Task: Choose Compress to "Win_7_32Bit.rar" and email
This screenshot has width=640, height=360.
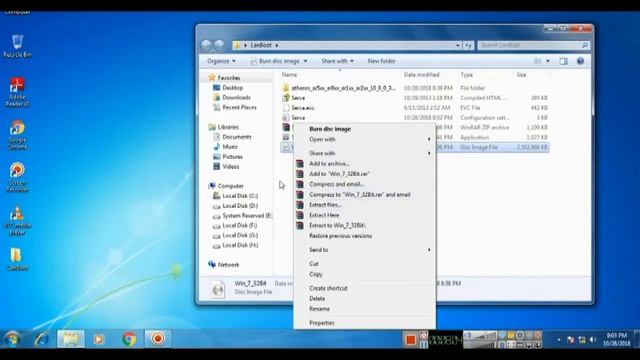Action: [x=364, y=195]
